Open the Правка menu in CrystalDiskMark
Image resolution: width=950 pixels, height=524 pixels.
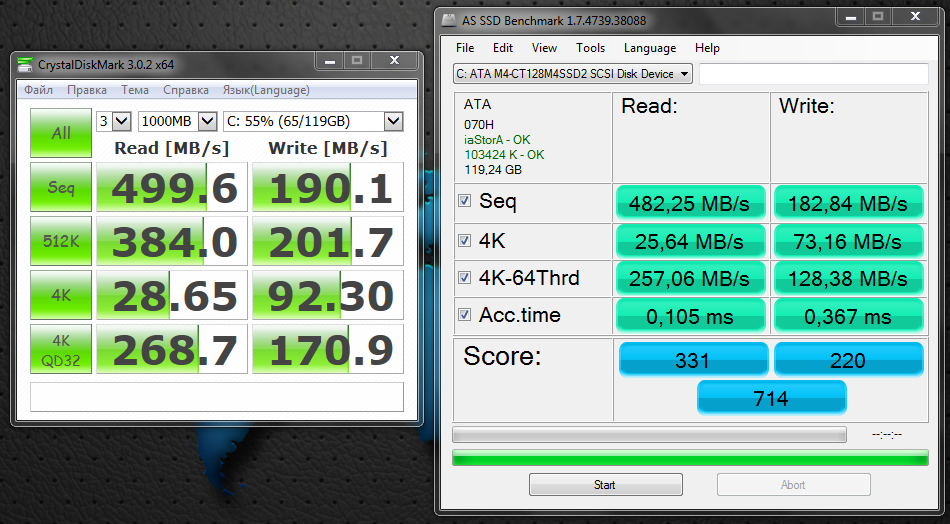(x=87, y=90)
